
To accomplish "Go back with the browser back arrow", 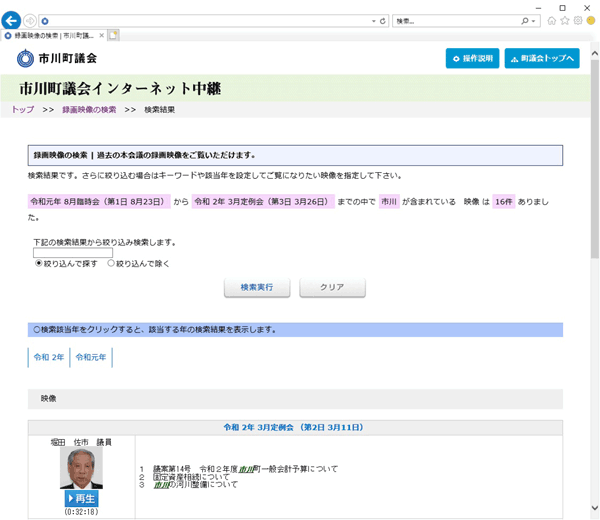I will pos(11,21).
